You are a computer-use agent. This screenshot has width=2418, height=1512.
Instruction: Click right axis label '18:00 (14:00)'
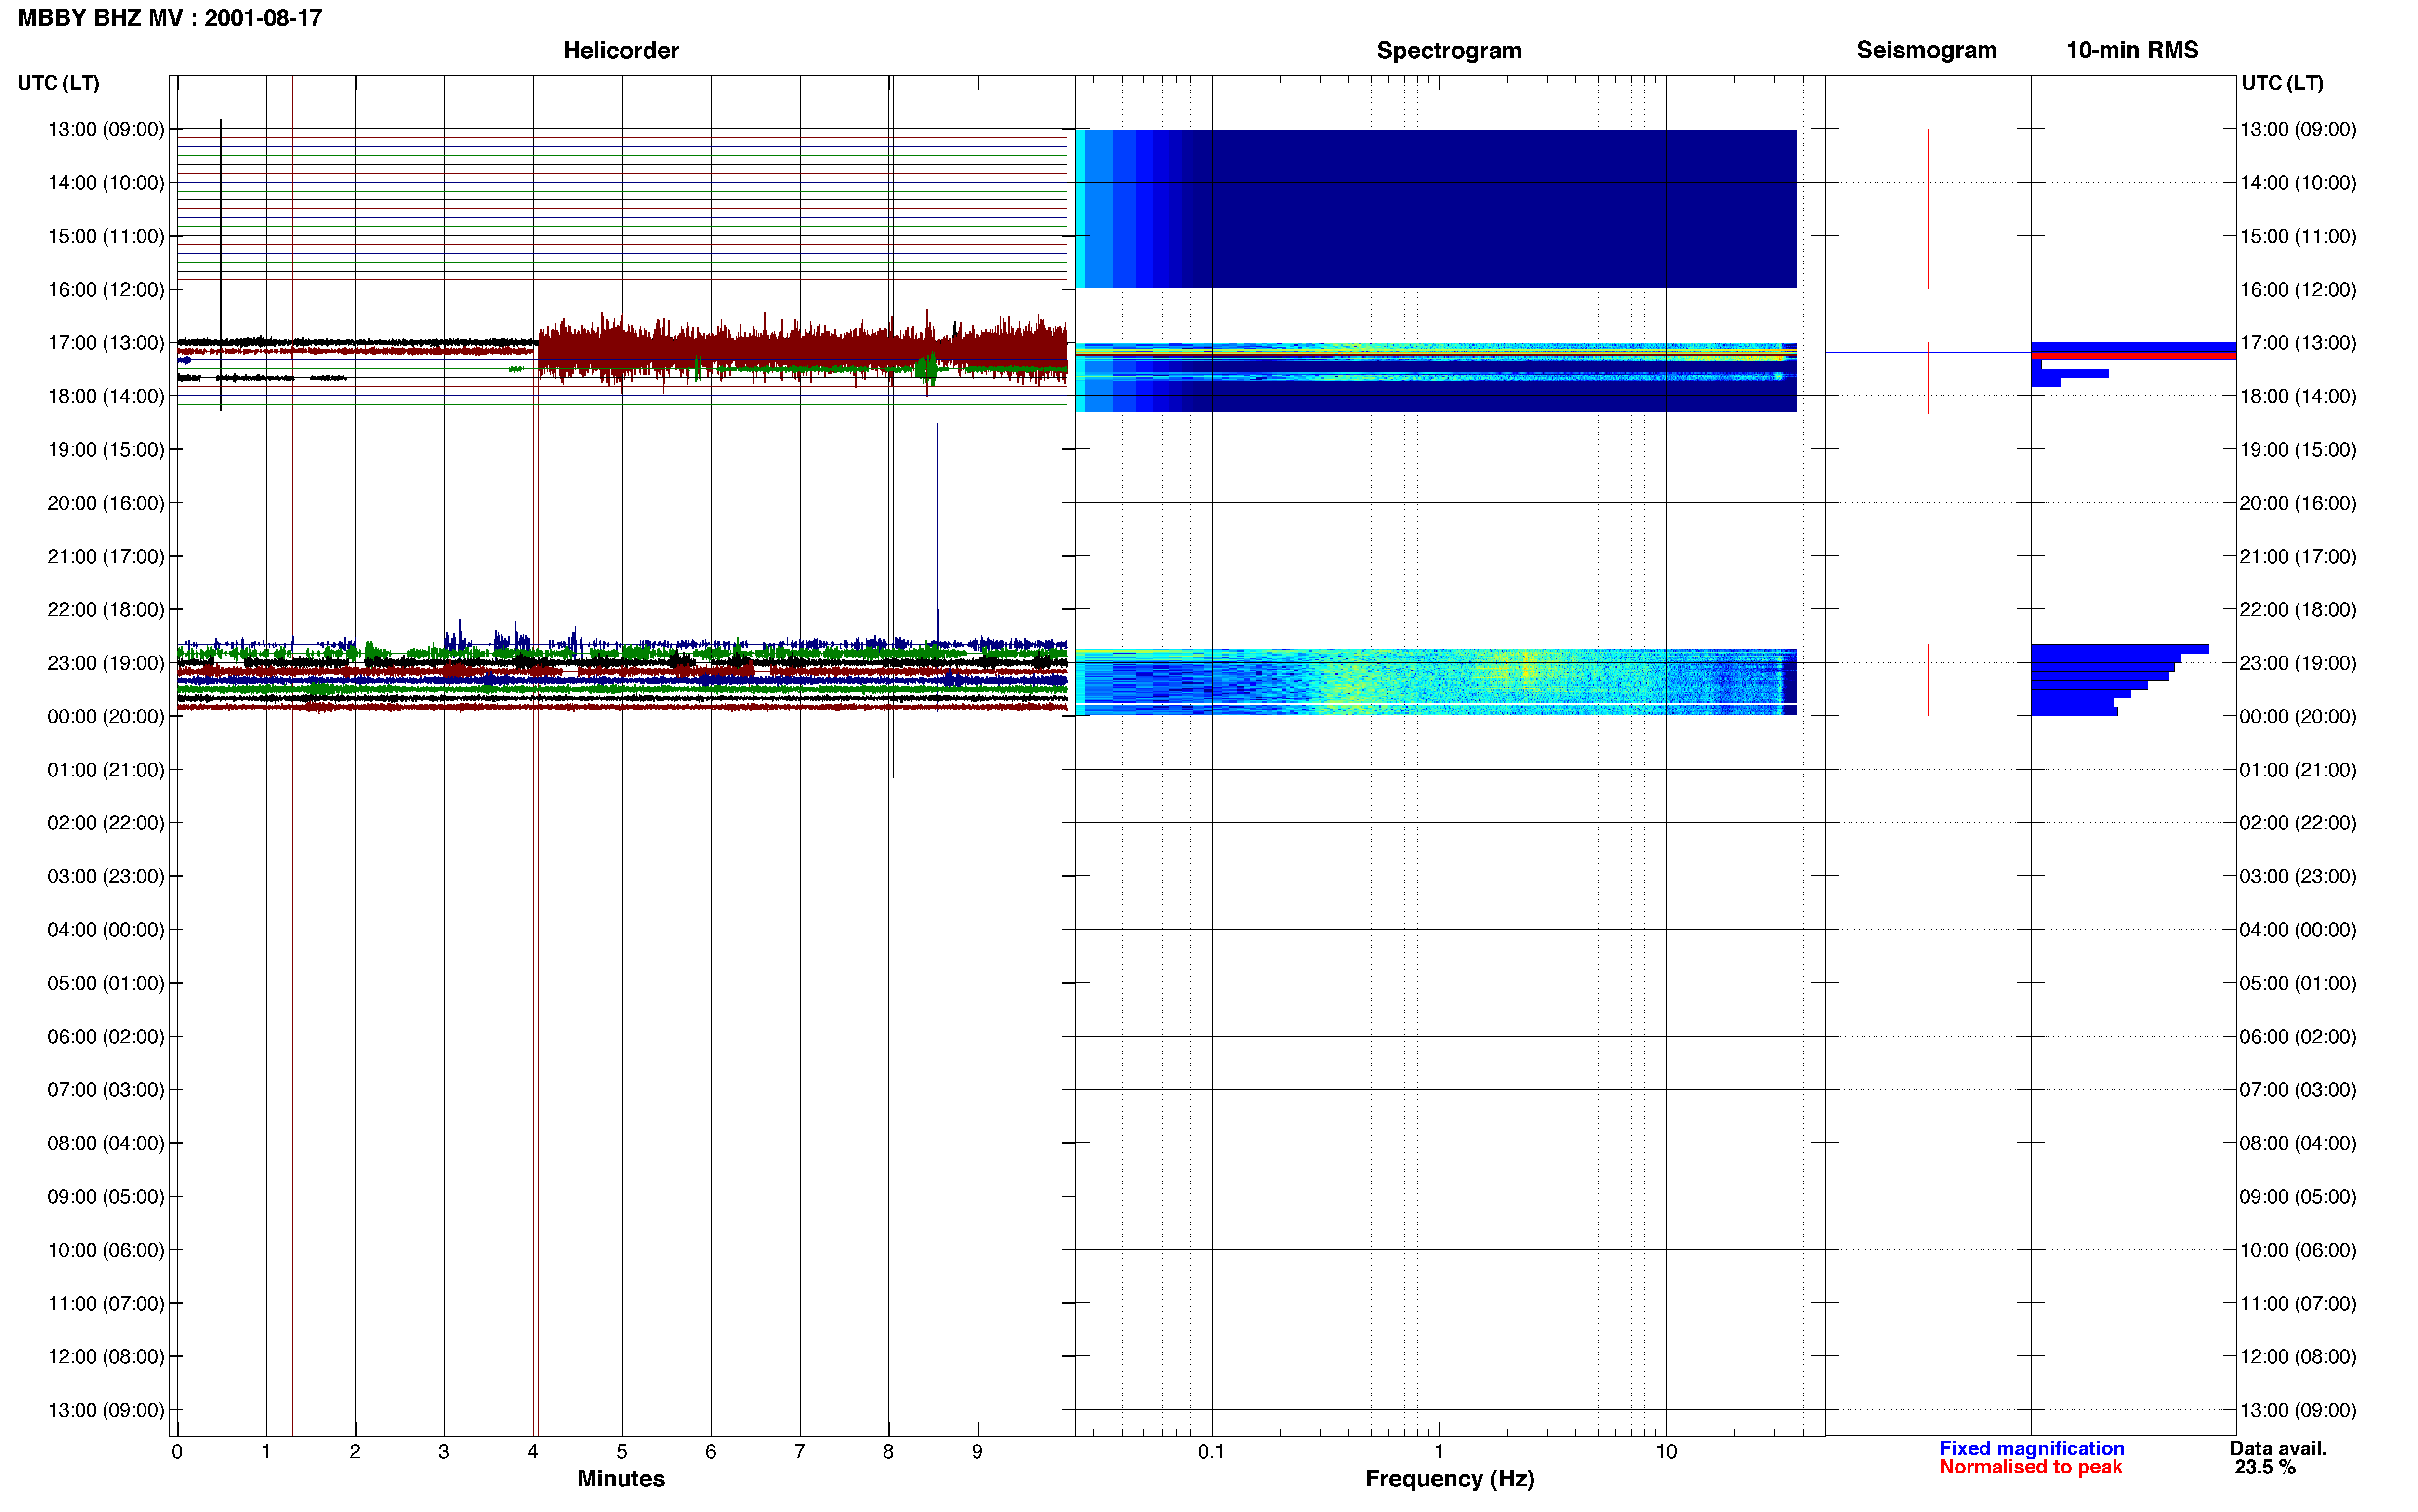[2298, 396]
